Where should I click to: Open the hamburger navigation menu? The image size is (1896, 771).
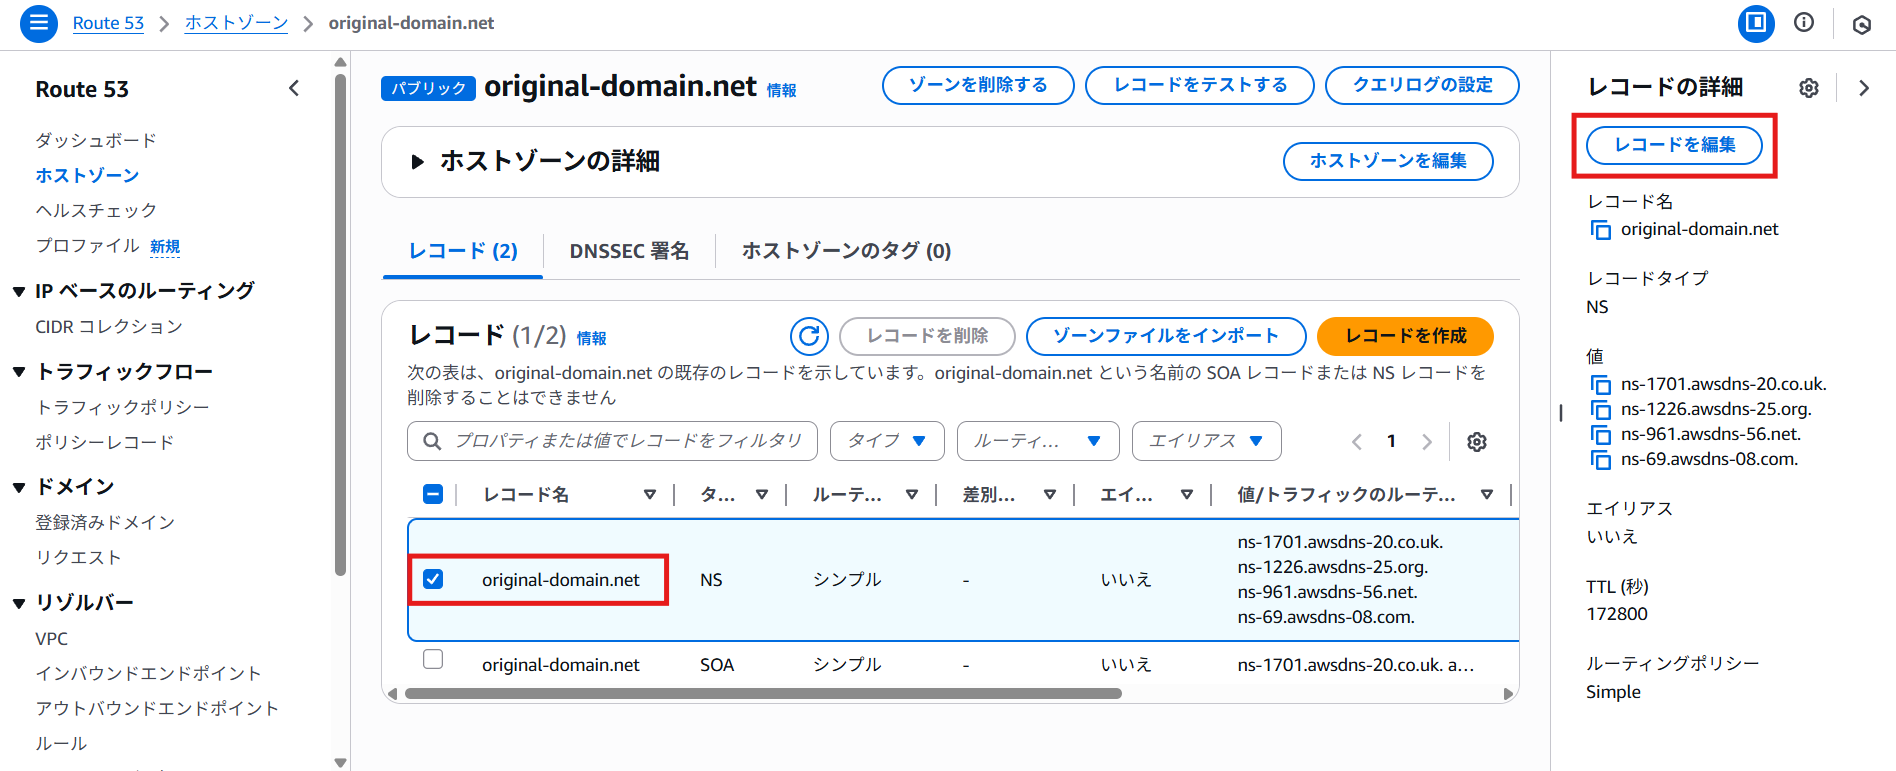point(38,23)
